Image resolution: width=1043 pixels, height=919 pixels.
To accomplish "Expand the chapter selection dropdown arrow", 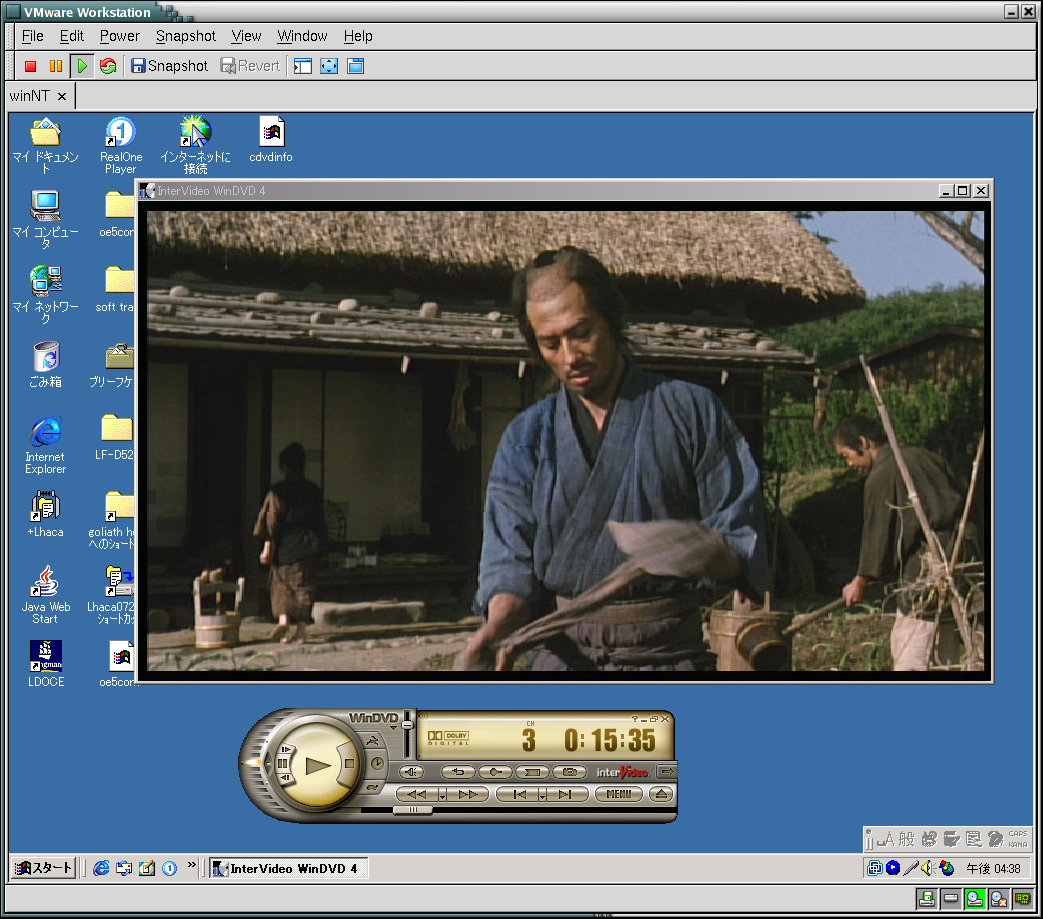I will (x=542, y=795).
